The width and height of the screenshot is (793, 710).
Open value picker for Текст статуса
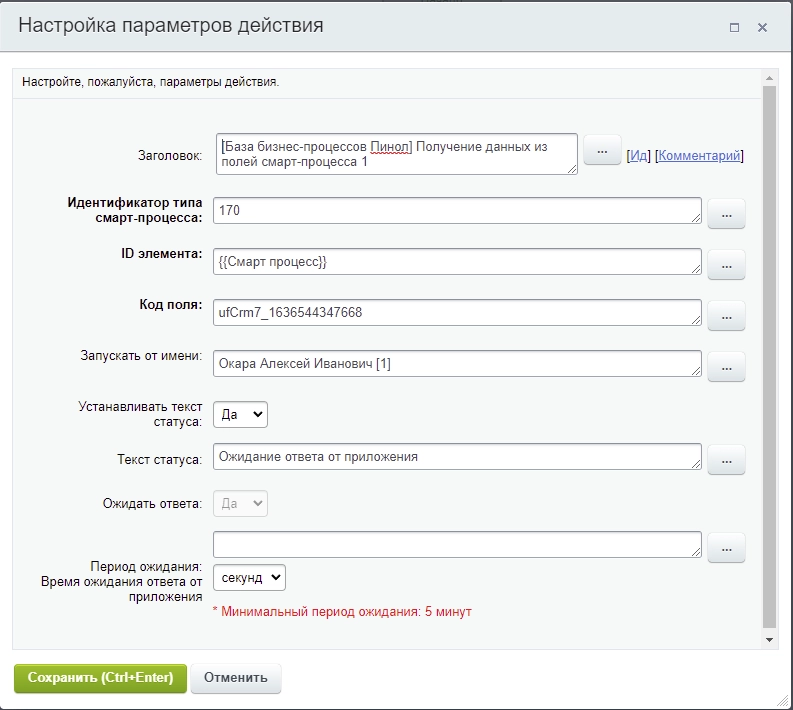click(726, 459)
